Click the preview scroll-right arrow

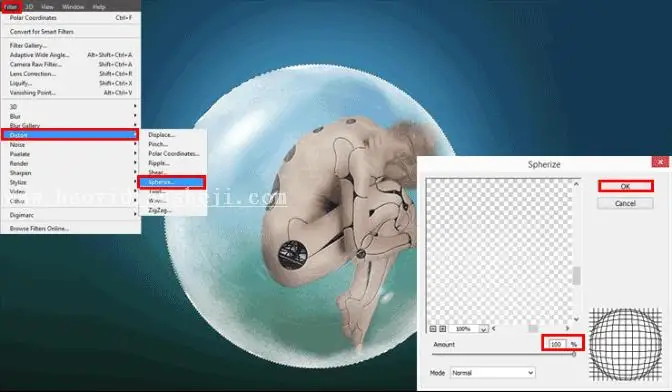(568, 329)
